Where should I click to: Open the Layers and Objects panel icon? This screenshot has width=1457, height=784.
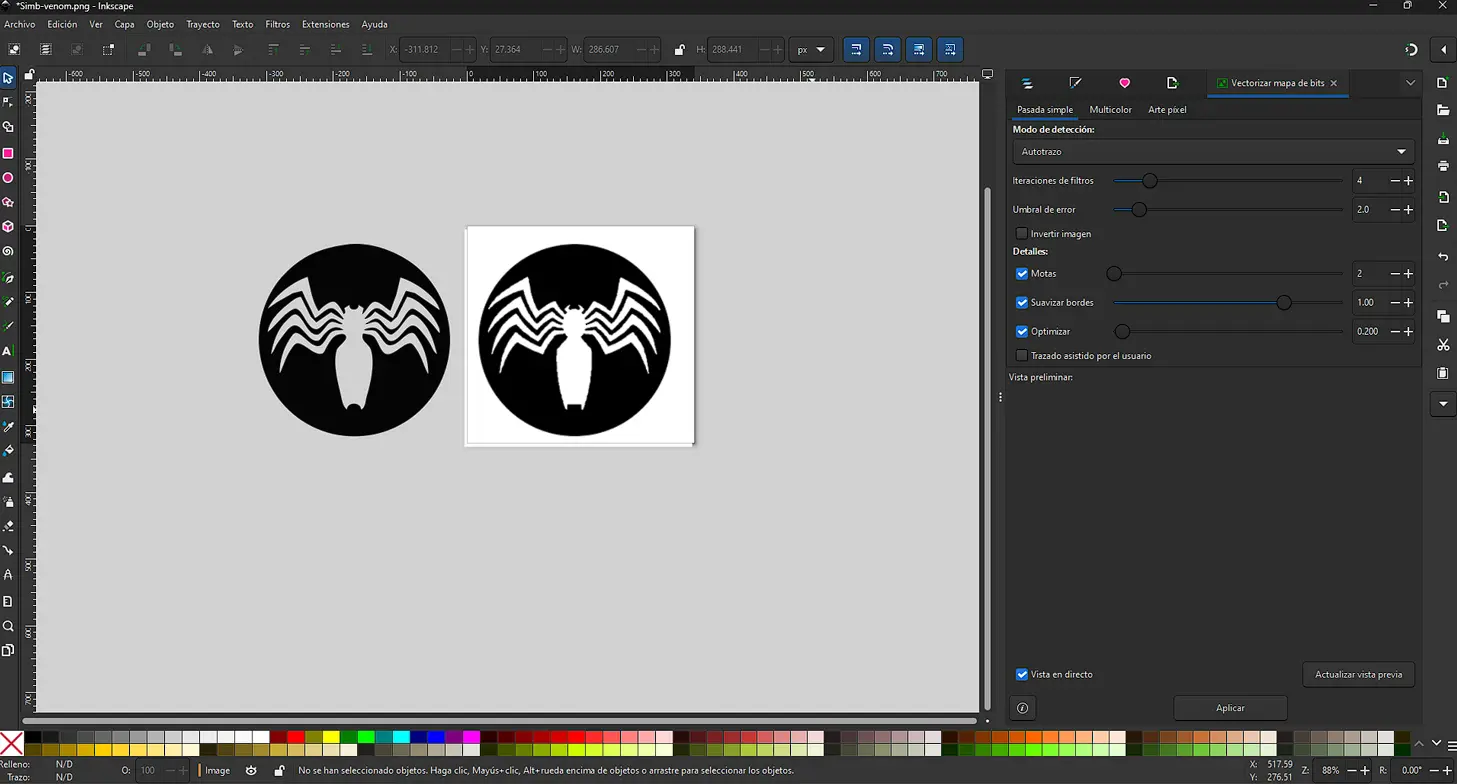(1027, 83)
